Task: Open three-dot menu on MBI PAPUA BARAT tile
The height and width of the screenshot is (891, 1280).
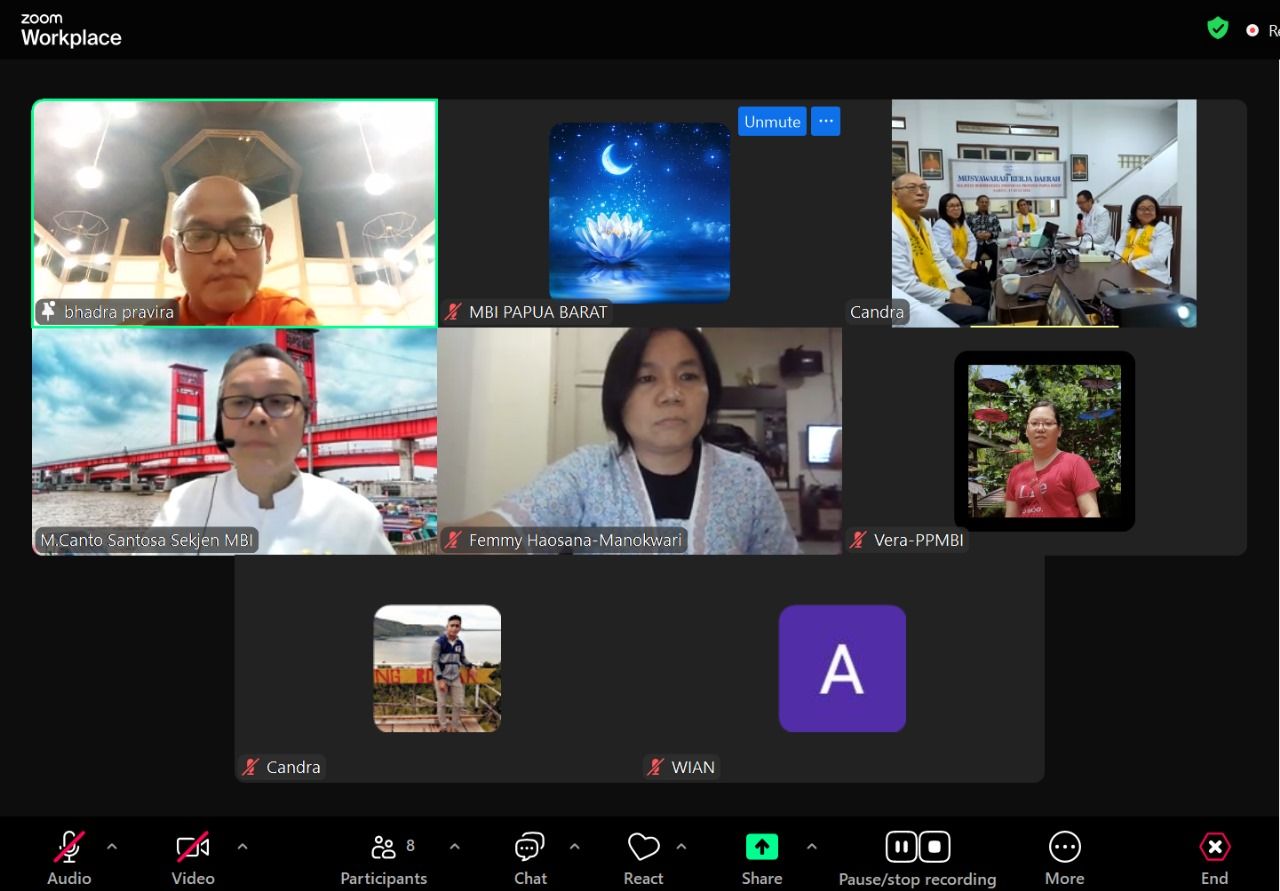Action: pyautogui.click(x=825, y=121)
